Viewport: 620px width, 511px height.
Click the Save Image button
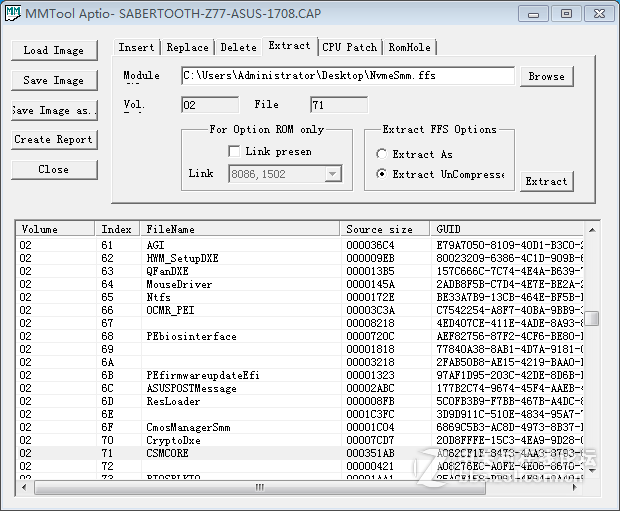click(x=54, y=80)
